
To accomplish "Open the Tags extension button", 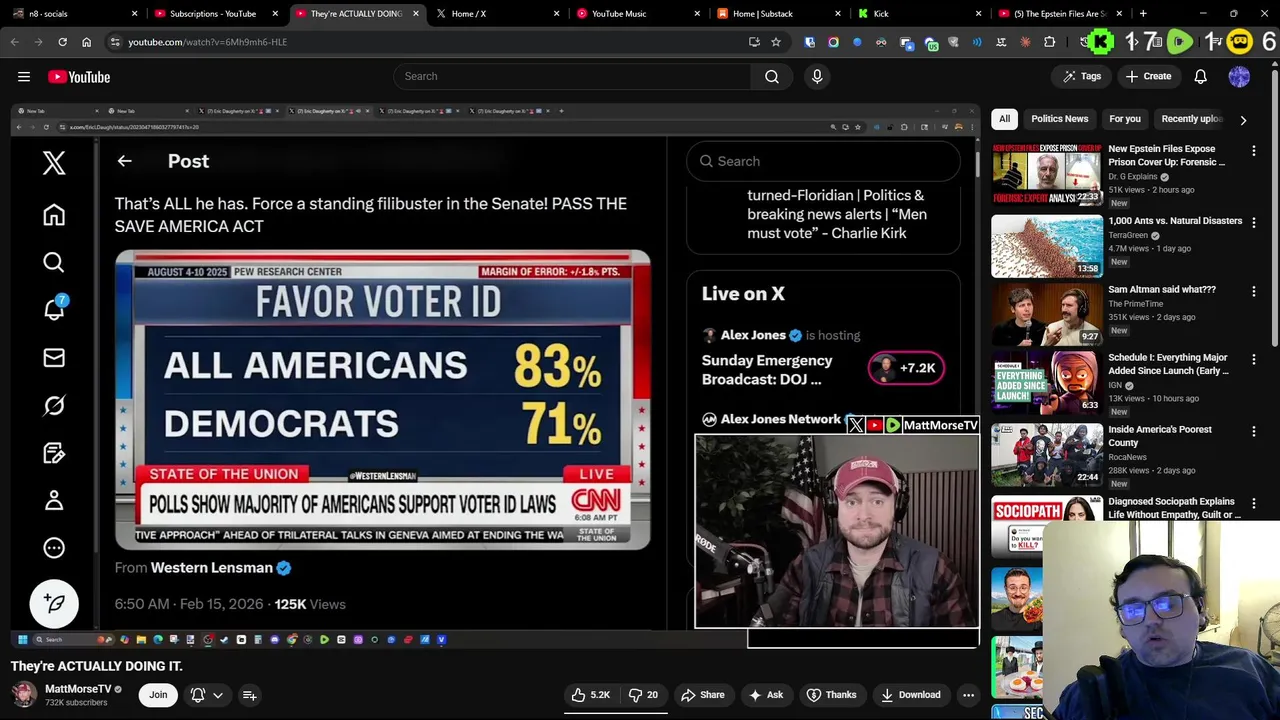I will pyautogui.click(x=1082, y=76).
